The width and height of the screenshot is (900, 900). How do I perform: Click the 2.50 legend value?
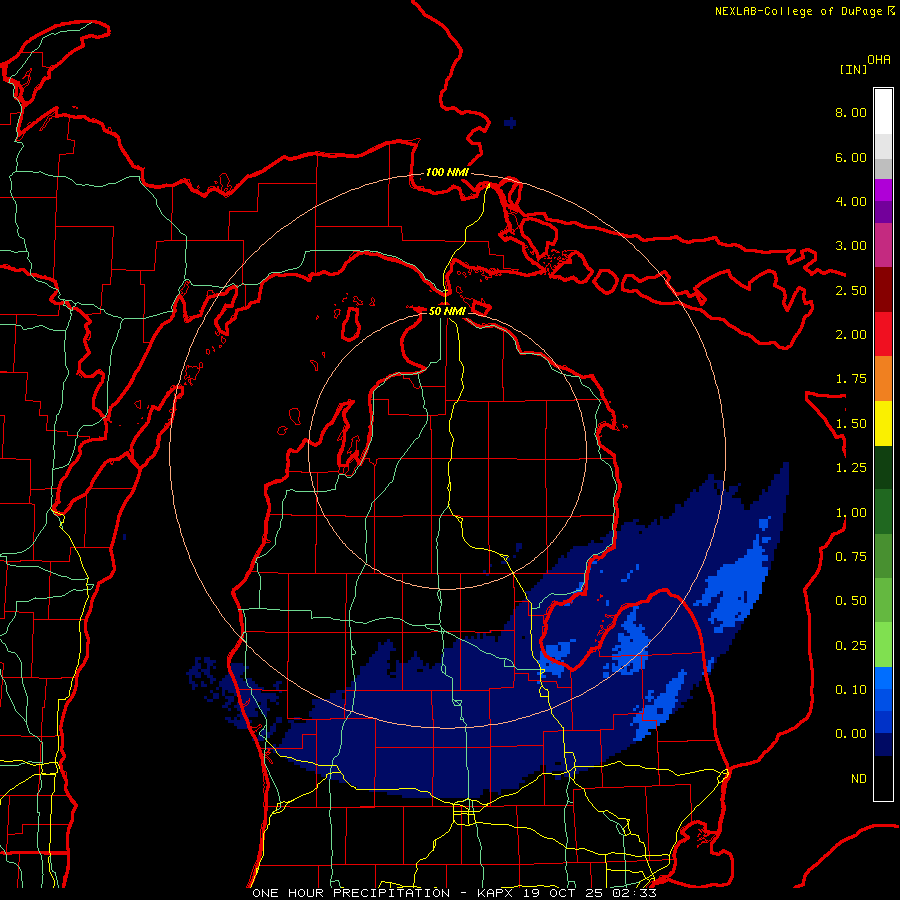point(851,290)
